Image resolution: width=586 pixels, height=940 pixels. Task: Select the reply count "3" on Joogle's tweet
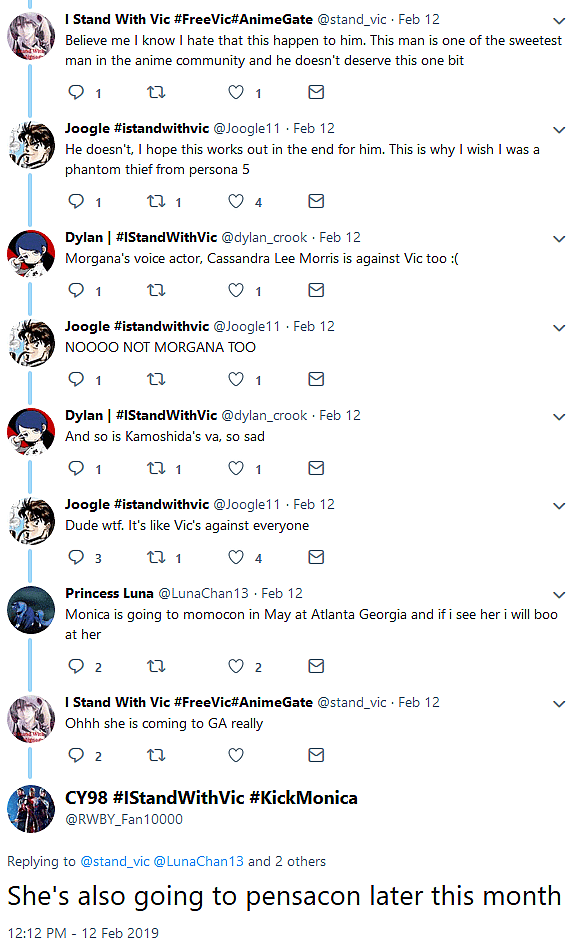point(97,557)
